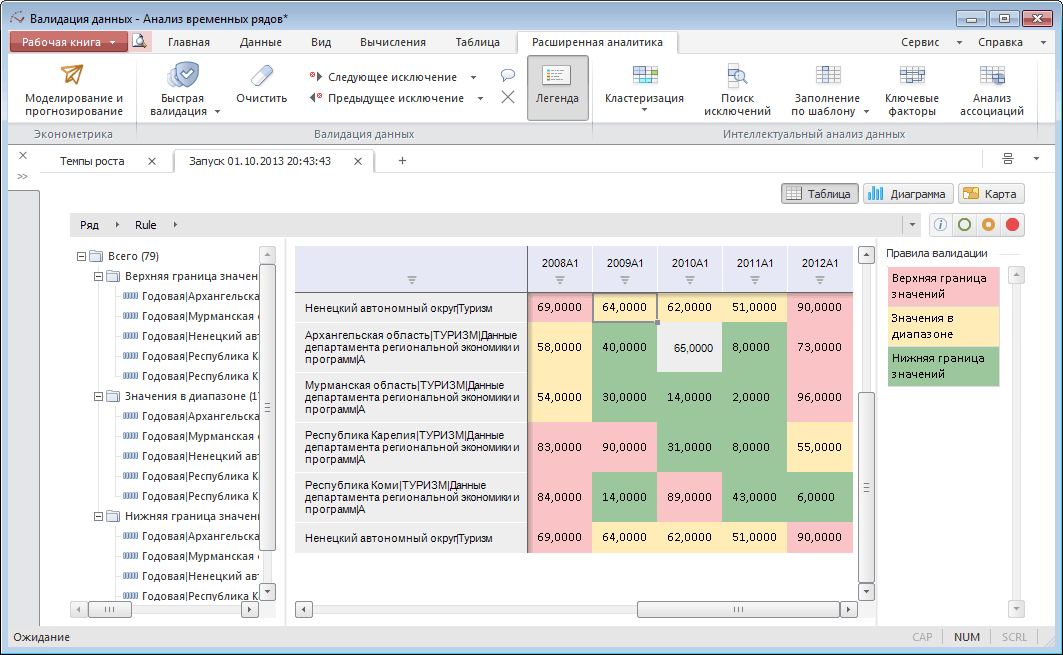Collapse the Всего (79) tree node
The width and height of the screenshot is (1063, 655).
coord(81,256)
